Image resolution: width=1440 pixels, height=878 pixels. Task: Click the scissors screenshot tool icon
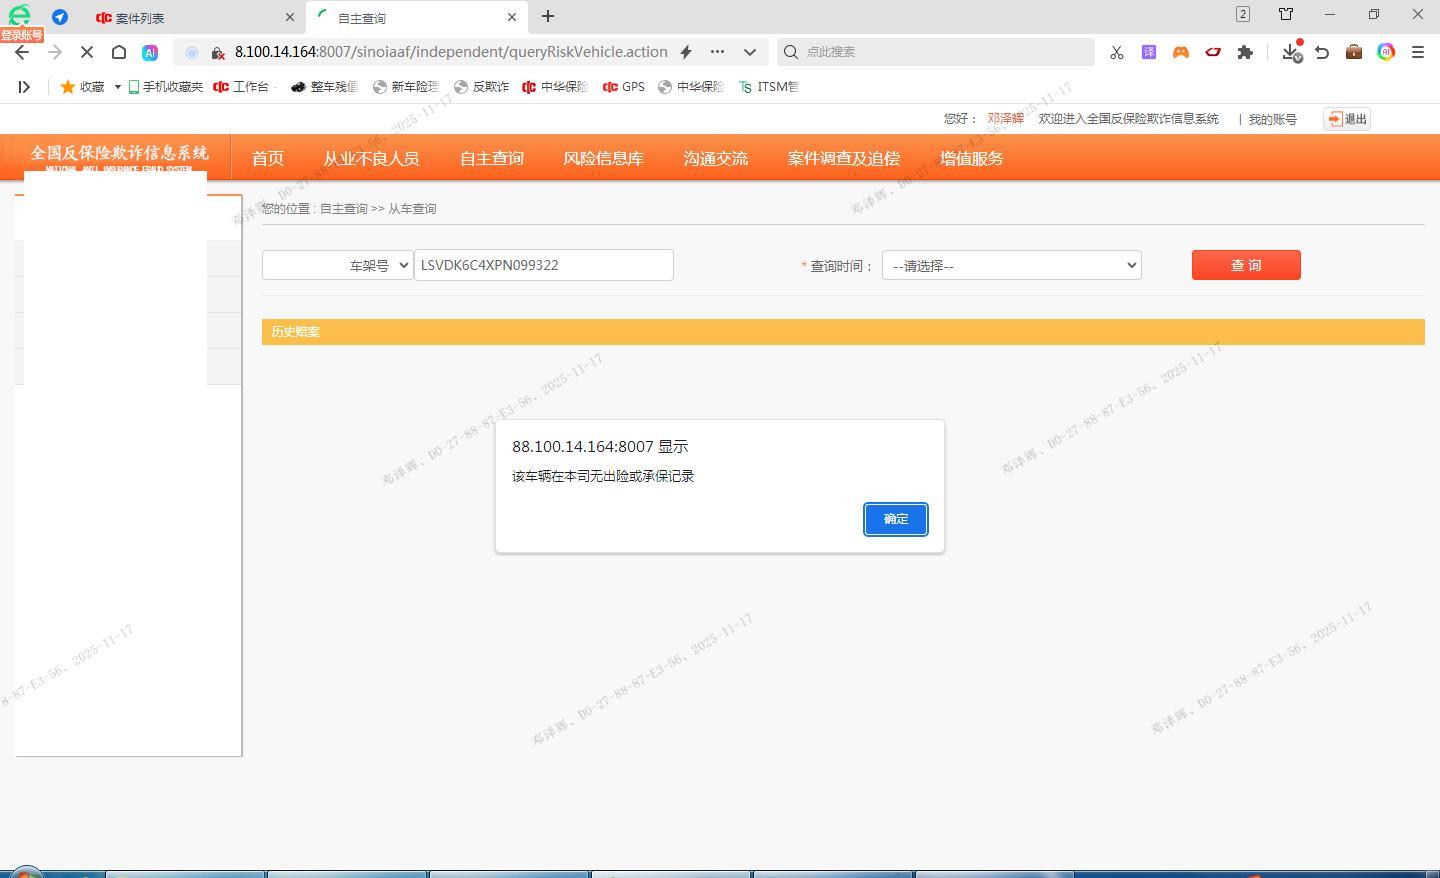(x=1116, y=52)
